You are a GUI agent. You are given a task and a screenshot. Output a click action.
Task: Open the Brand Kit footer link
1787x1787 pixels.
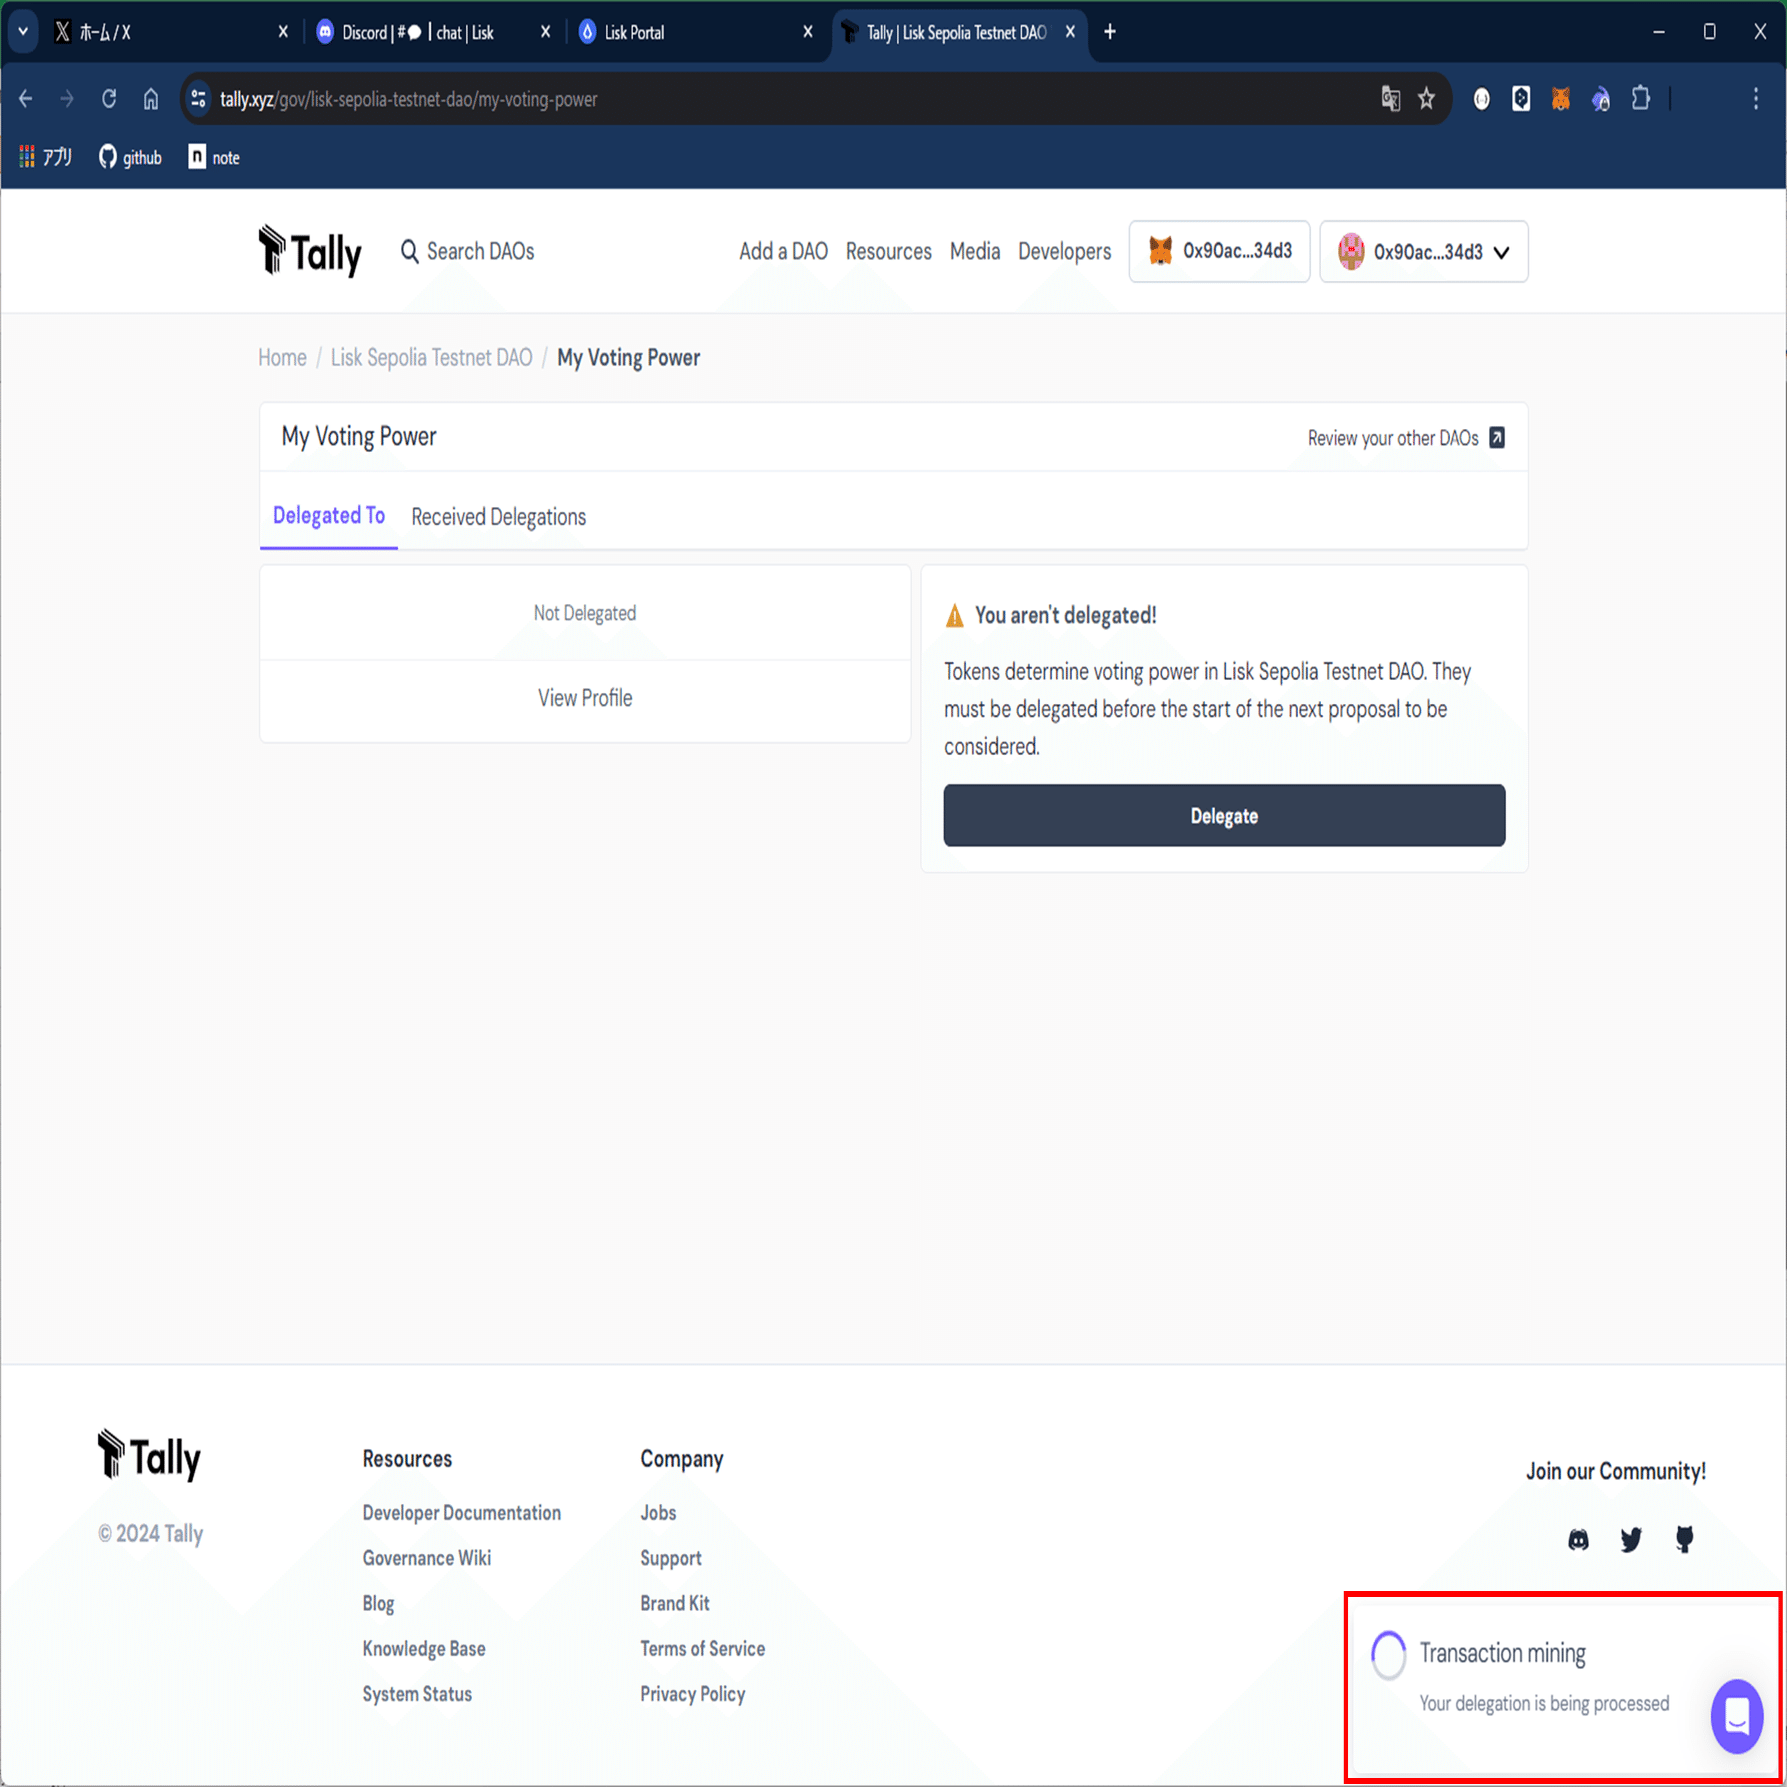(x=675, y=1603)
